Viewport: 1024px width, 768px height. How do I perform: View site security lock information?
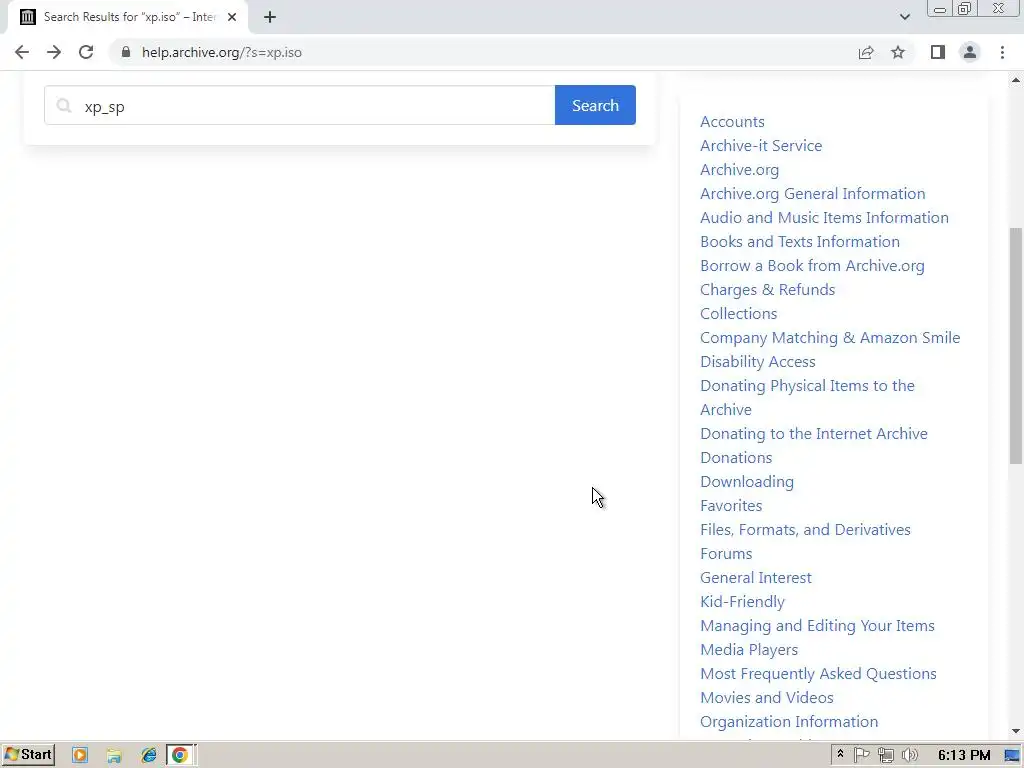click(126, 52)
